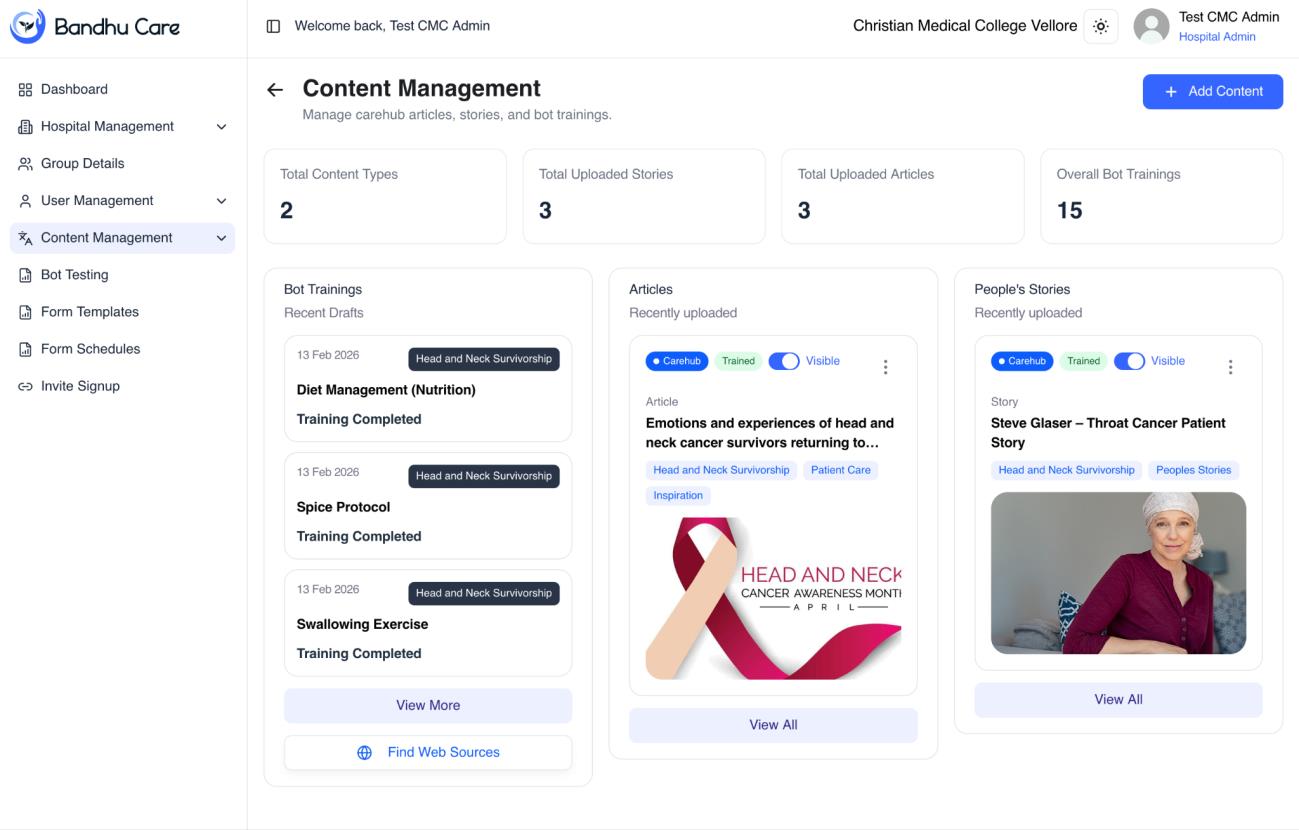Open Group Details in the sidebar
Image resolution: width=1299 pixels, height=830 pixels.
[x=122, y=164]
